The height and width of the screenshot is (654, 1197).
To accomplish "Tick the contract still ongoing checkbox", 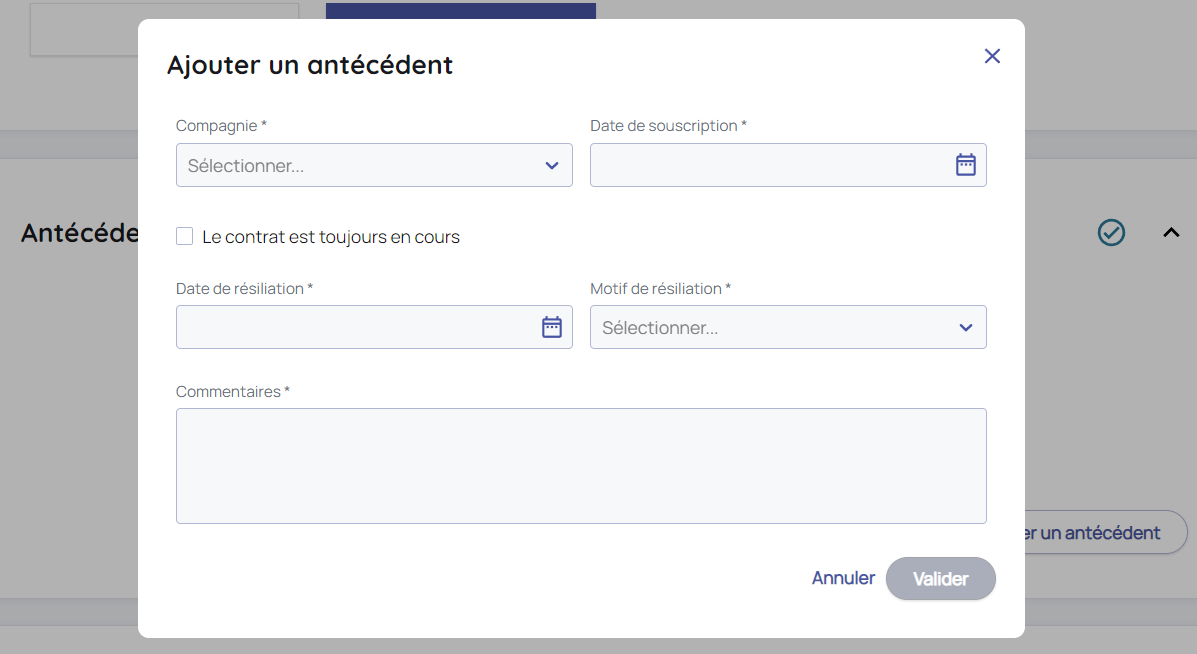I will (x=185, y=237).
